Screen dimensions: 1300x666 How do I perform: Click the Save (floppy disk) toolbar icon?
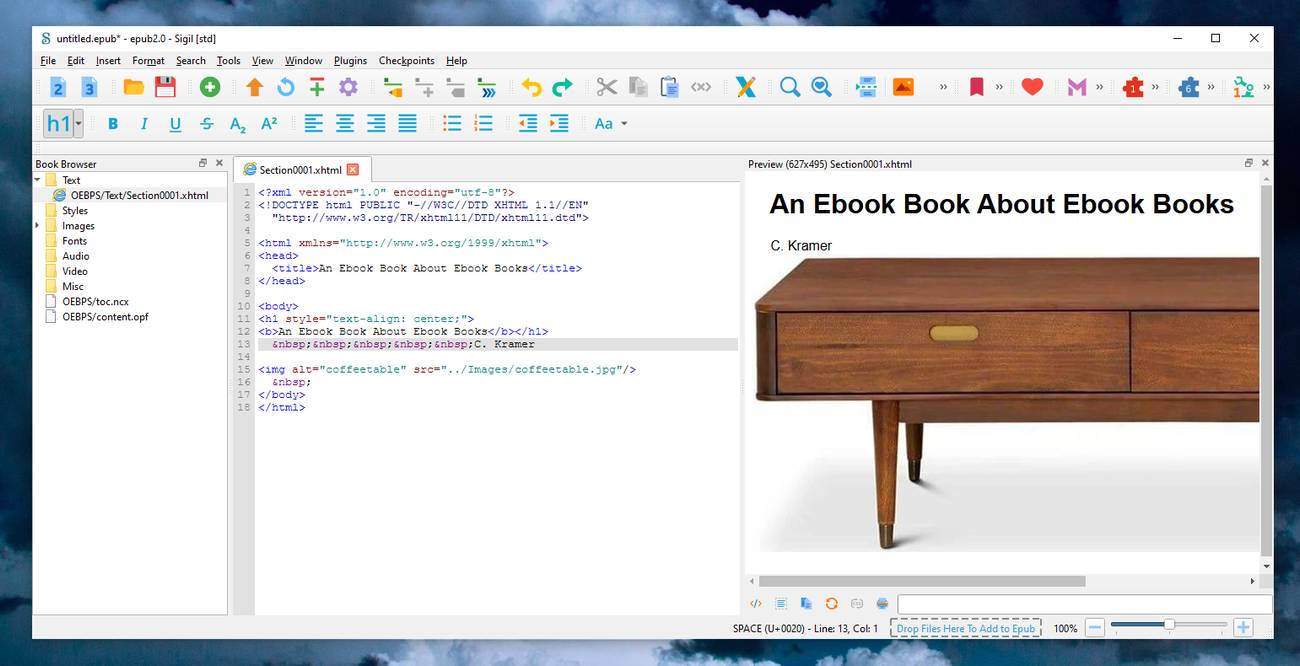[x=165, y=87]
